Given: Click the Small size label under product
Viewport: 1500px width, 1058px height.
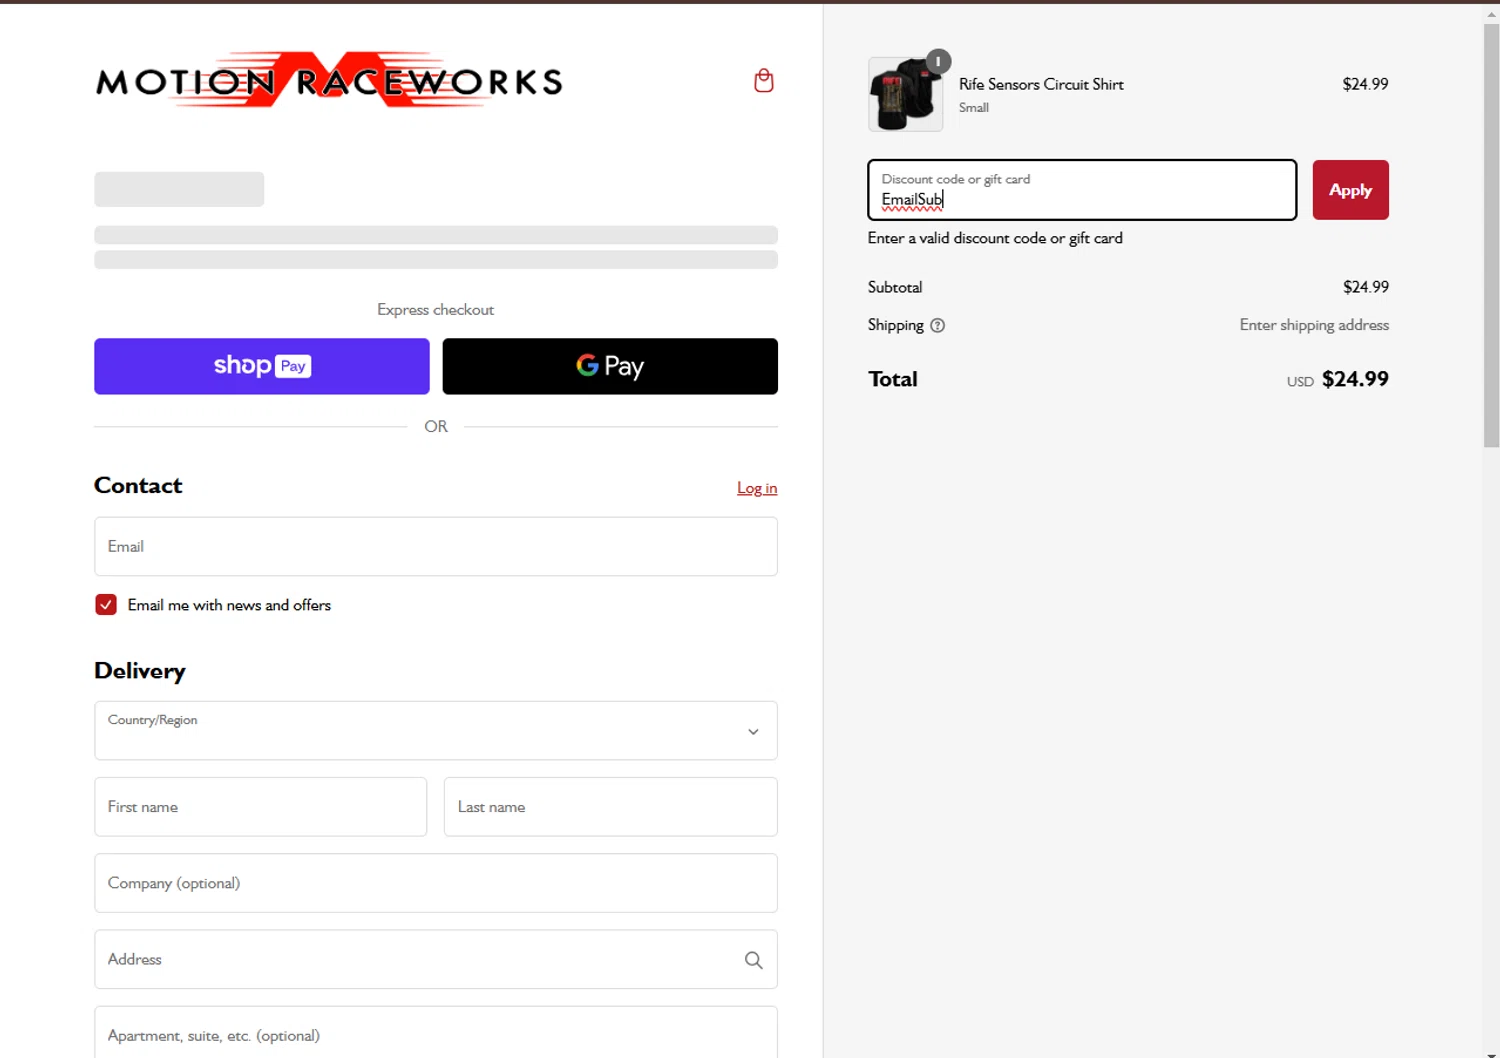Looking at the screenshot, I should pos(974,108).
